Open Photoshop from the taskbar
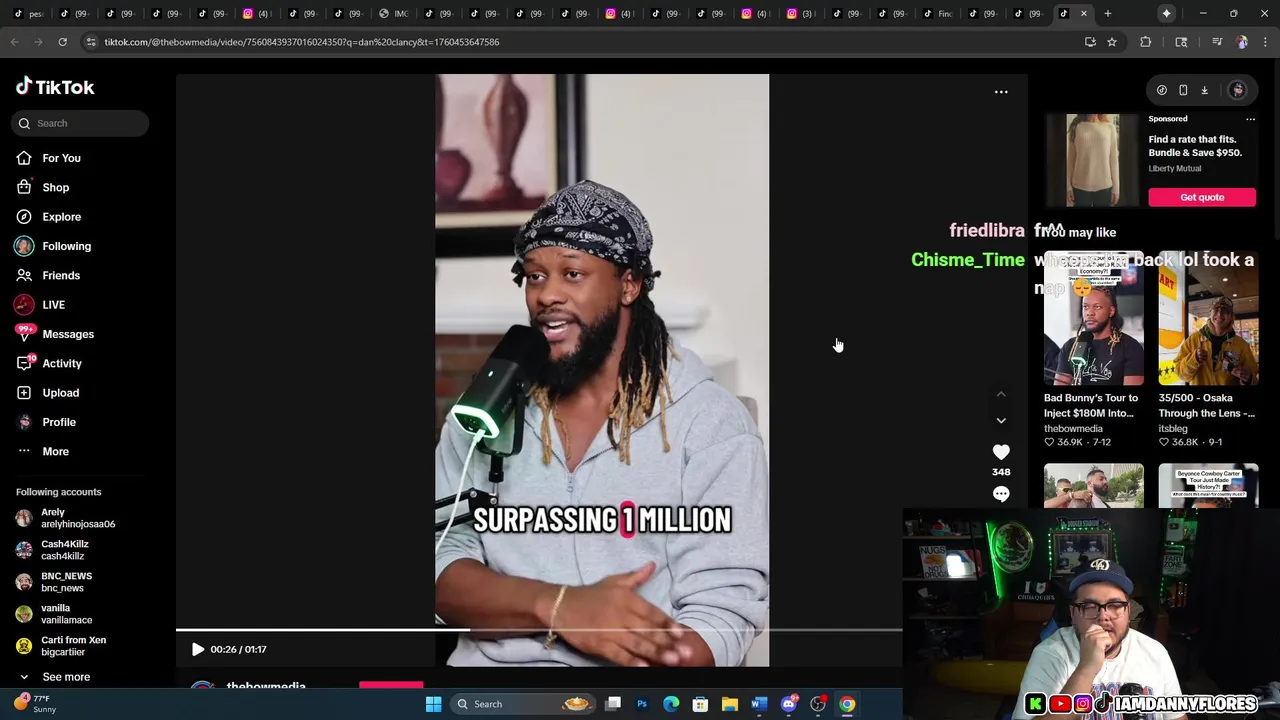Image resolution: width=1280 pixels, height=720 pixels. pos(642,704)
